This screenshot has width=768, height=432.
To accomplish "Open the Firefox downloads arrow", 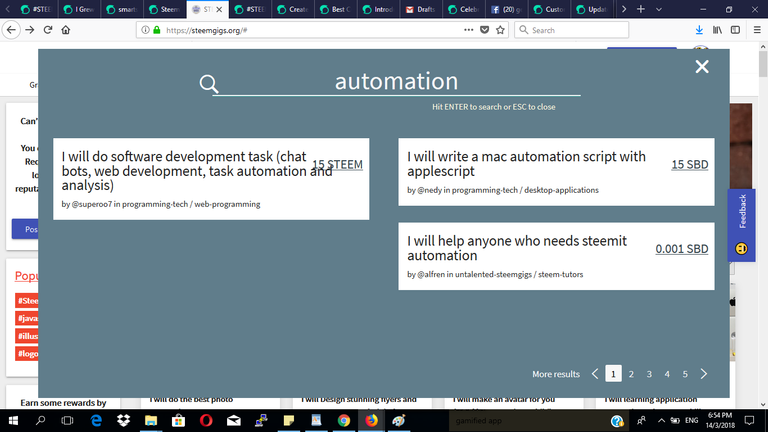I will pos(699,30).
